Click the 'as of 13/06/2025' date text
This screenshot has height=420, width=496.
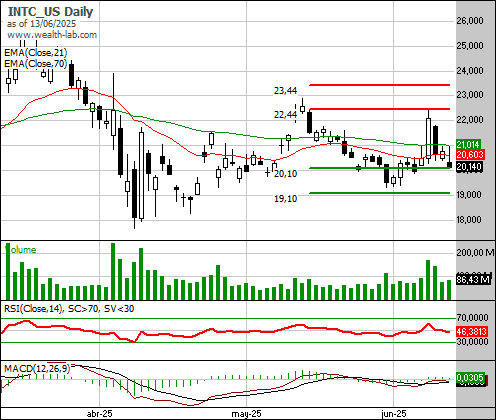click(41, 24)
